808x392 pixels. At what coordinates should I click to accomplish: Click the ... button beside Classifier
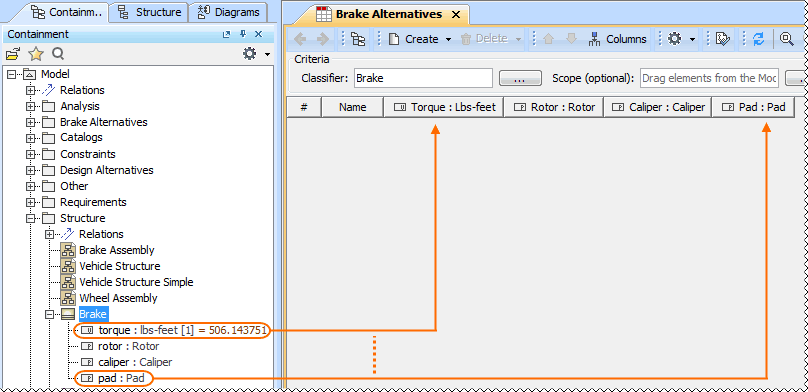point(520,79)
